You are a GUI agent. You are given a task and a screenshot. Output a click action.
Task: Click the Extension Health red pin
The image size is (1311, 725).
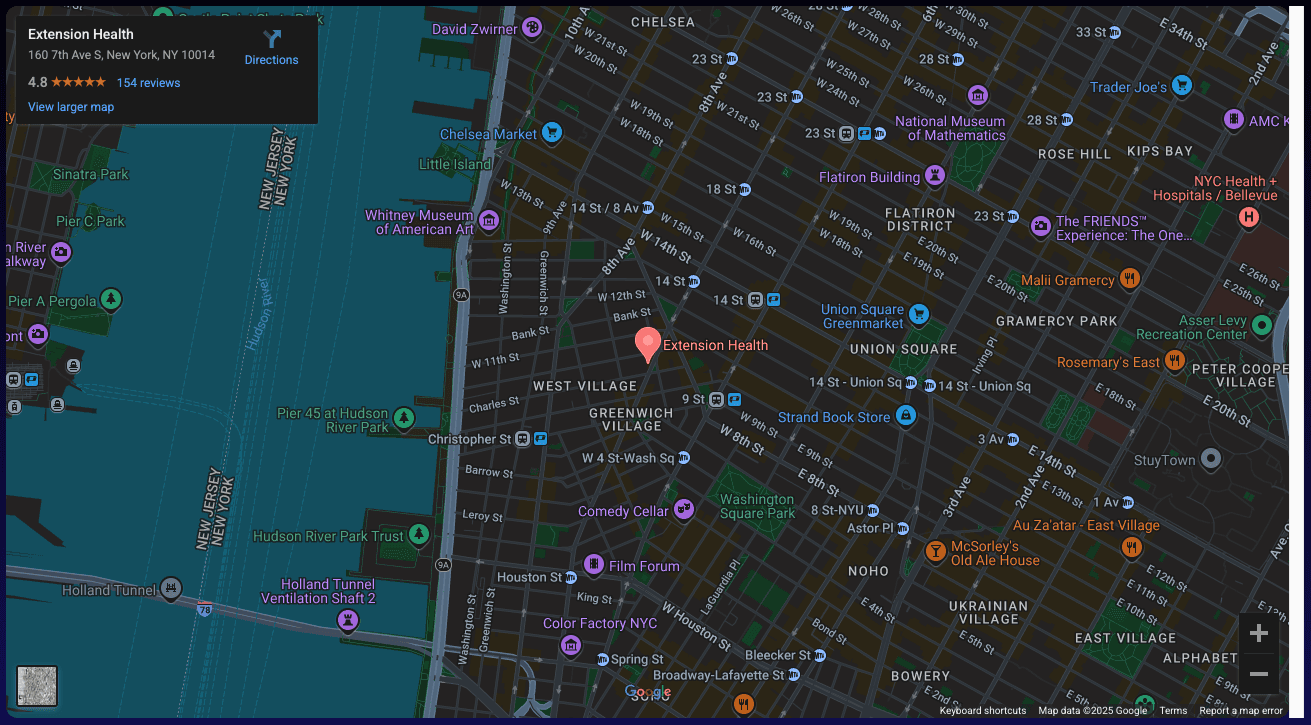(648, 345)
